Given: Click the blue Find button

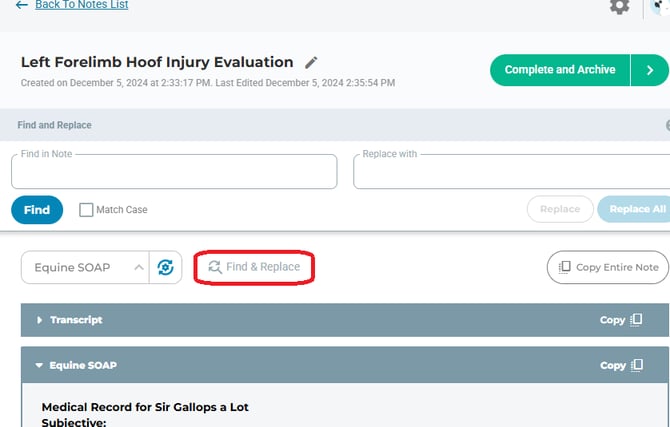Looking at the screenshot, I should [x=37, y=210].
